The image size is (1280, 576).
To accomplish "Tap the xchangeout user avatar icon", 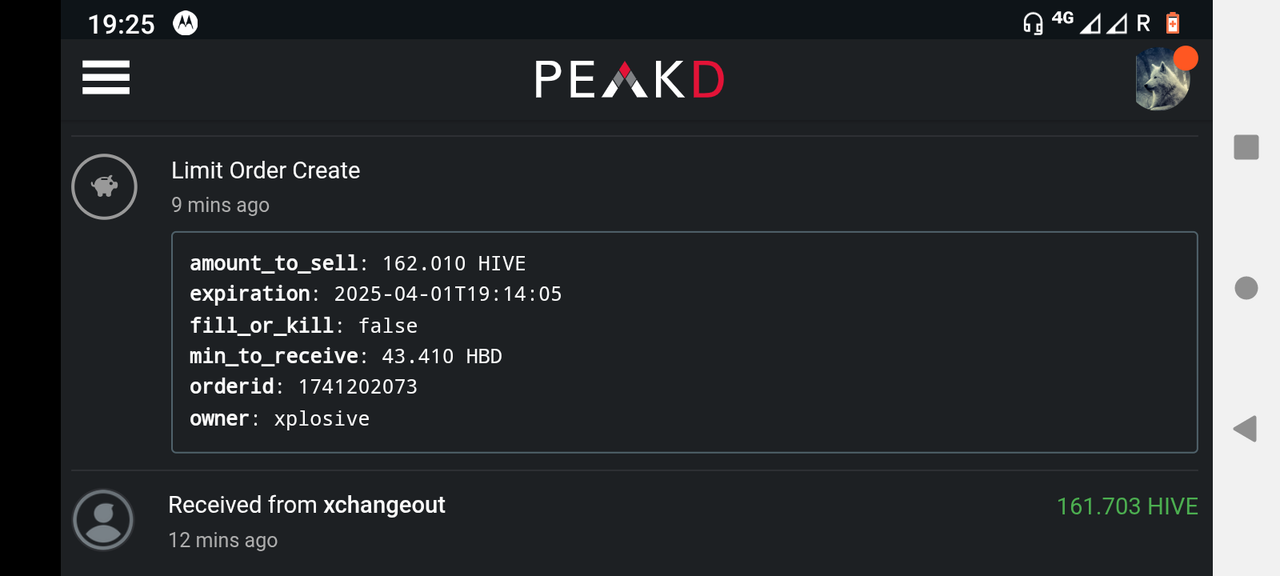I will (103, 519).
